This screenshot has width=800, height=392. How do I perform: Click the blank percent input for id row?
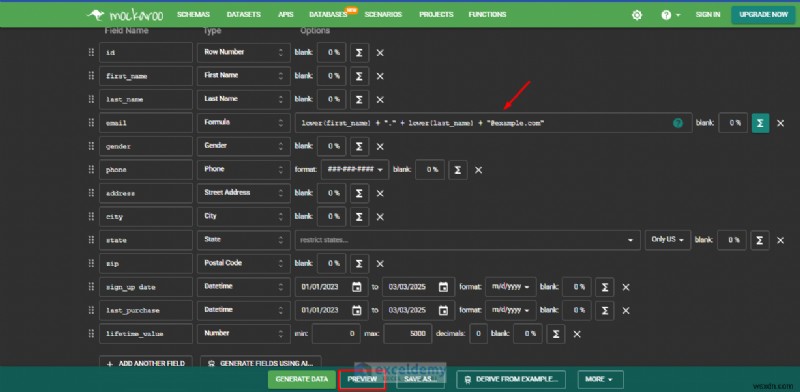pos(332,53)
